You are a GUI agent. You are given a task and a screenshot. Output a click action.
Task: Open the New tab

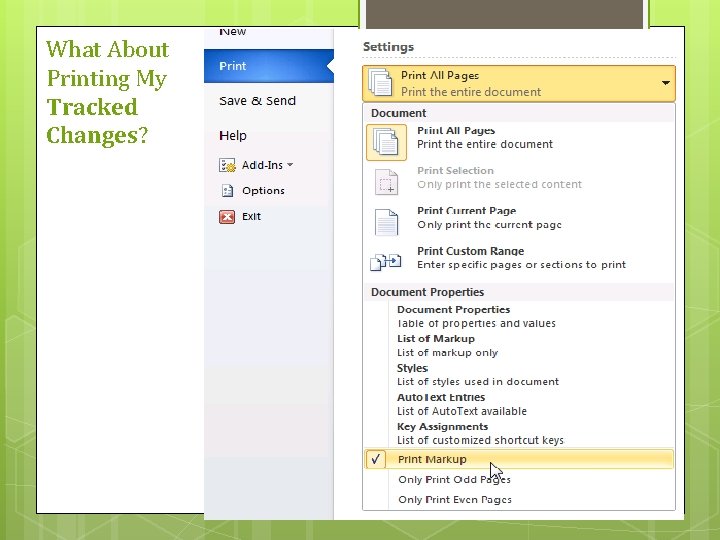[232, 32]
